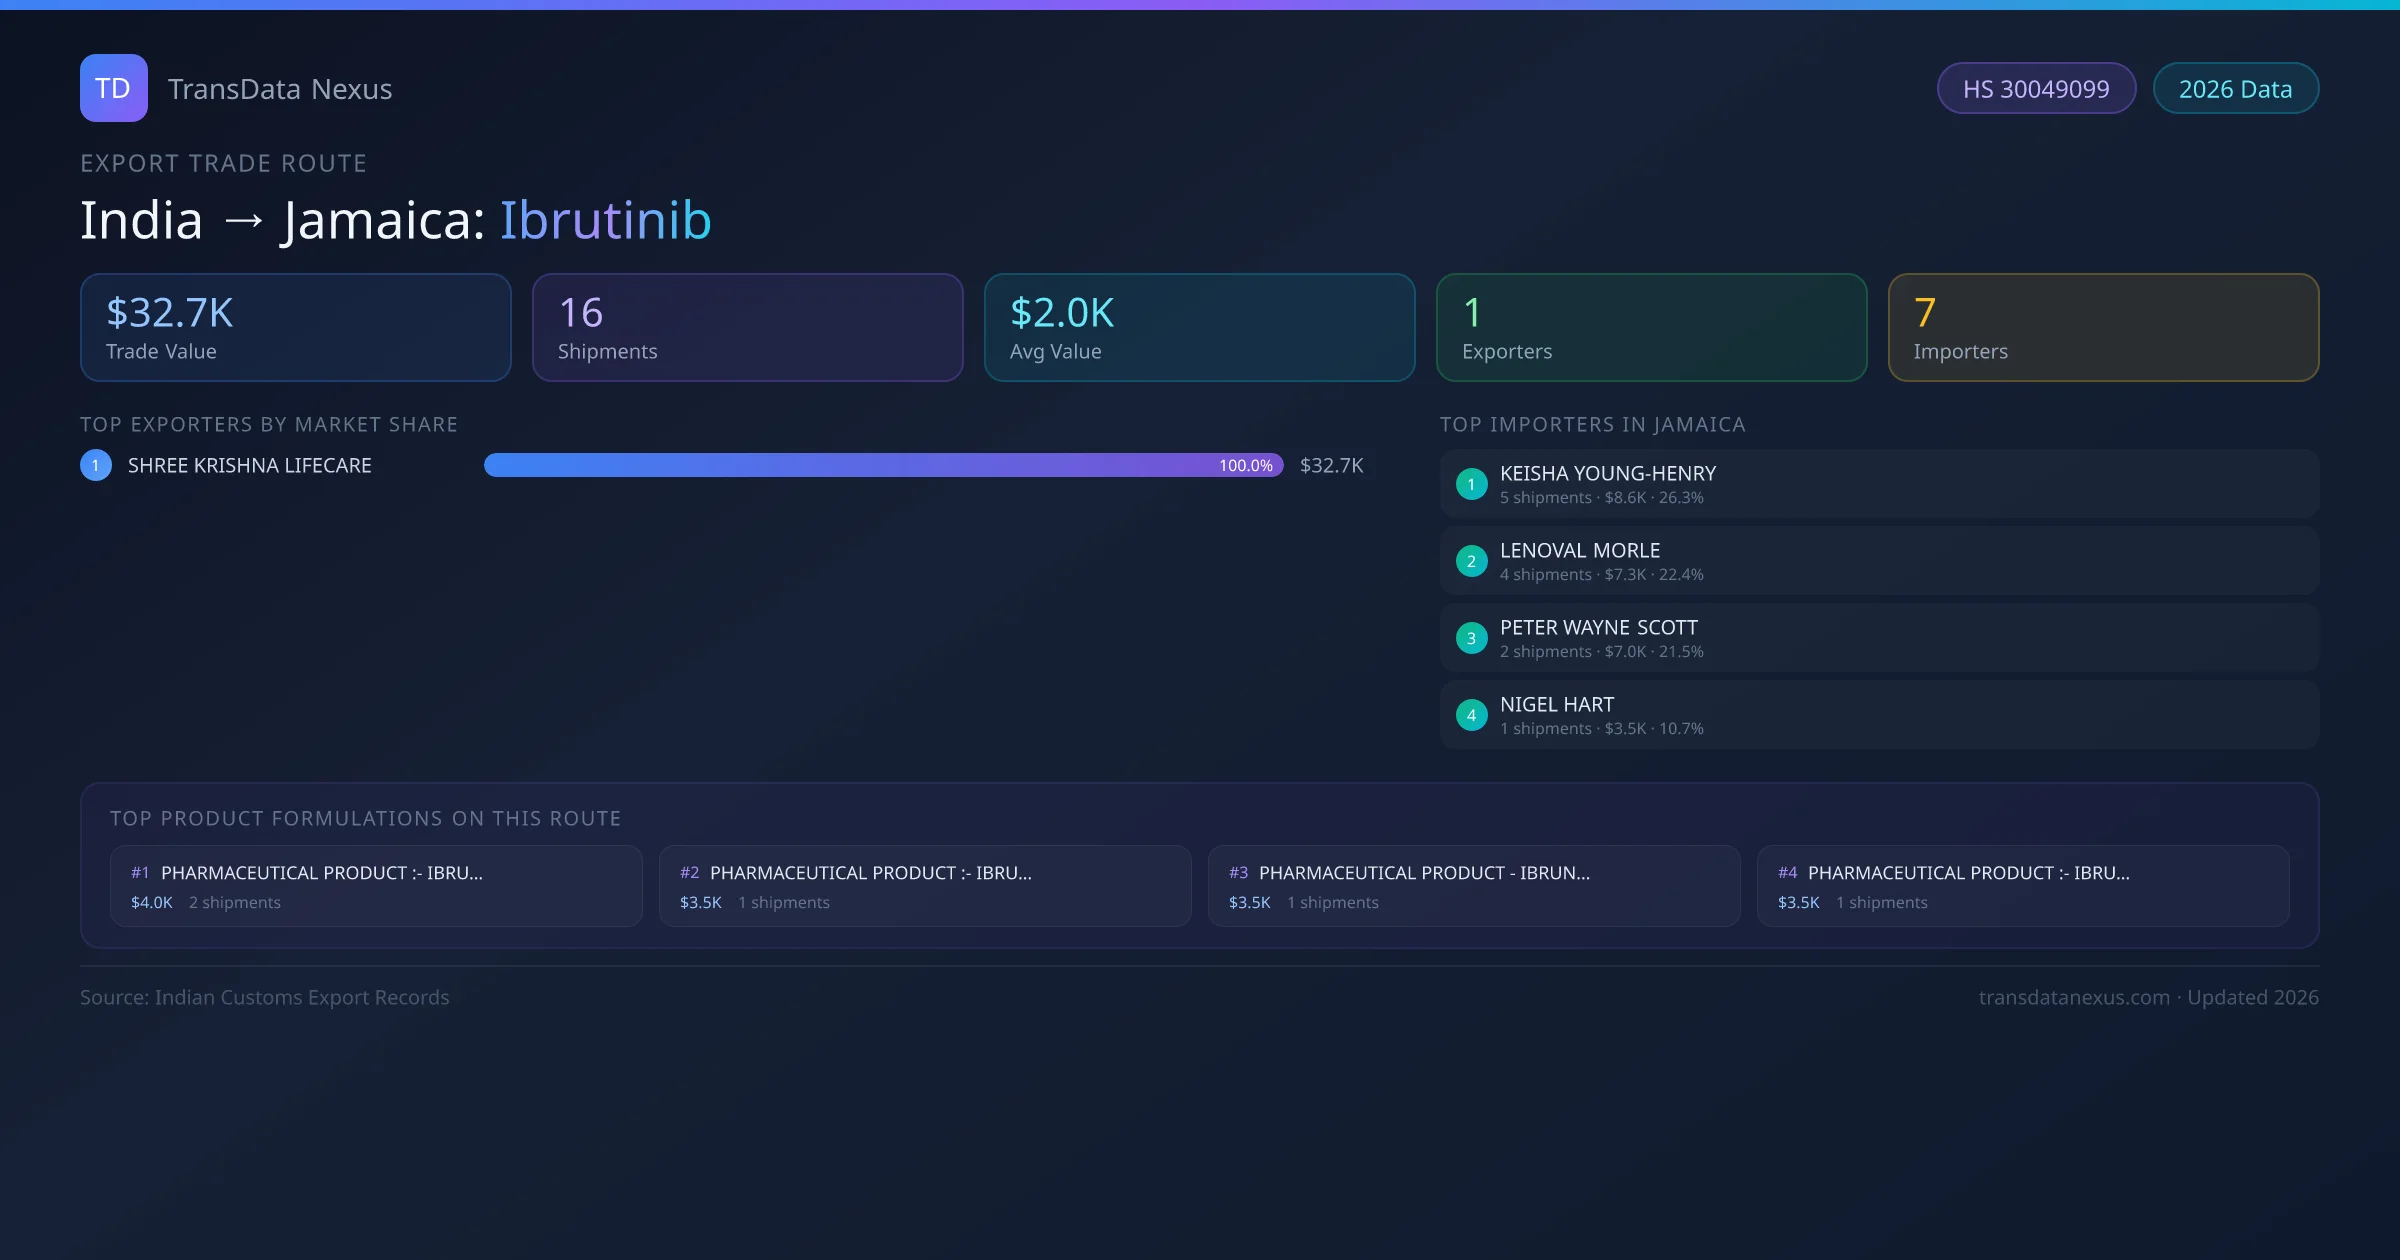Click the rank 4 badge for Nigel Hart
Image resolution: width=2400 pixels, height=1260 pixels.
pyautogui.click(x=1471, y=715)
